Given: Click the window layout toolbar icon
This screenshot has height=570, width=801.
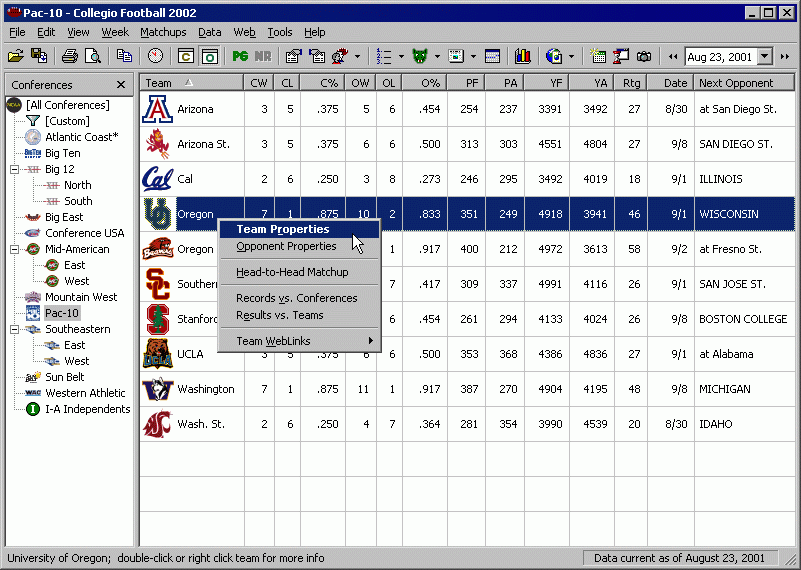Looking at the screenshot, I should [x=456, y=56].
